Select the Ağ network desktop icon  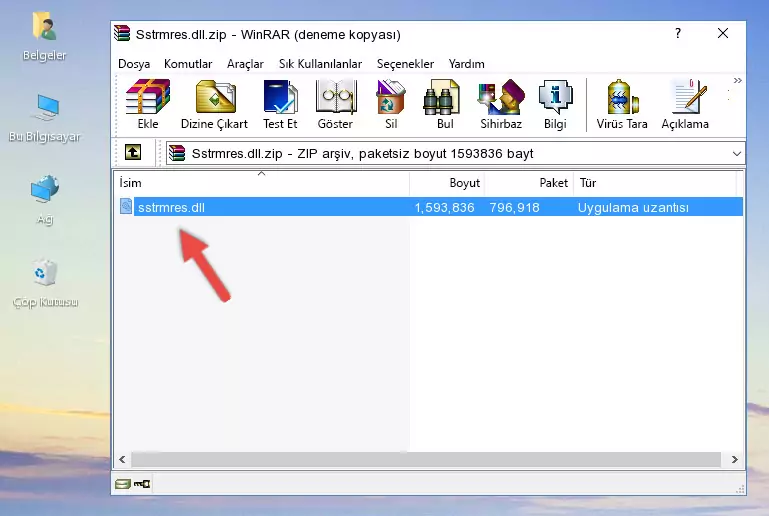pos(45,200)
